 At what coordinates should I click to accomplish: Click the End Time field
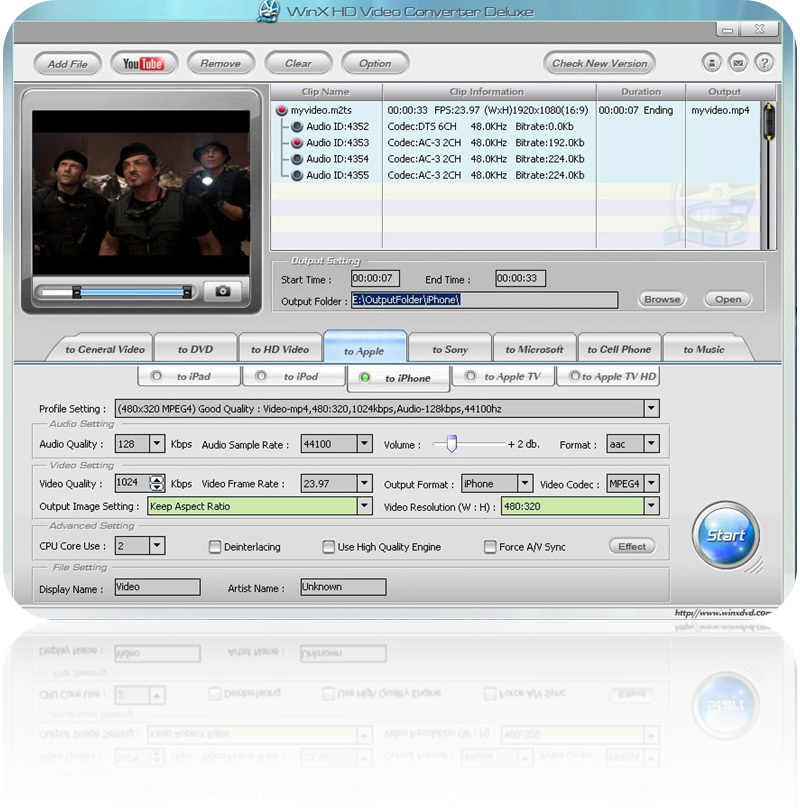pyautogui.click(x=520, y=278)
